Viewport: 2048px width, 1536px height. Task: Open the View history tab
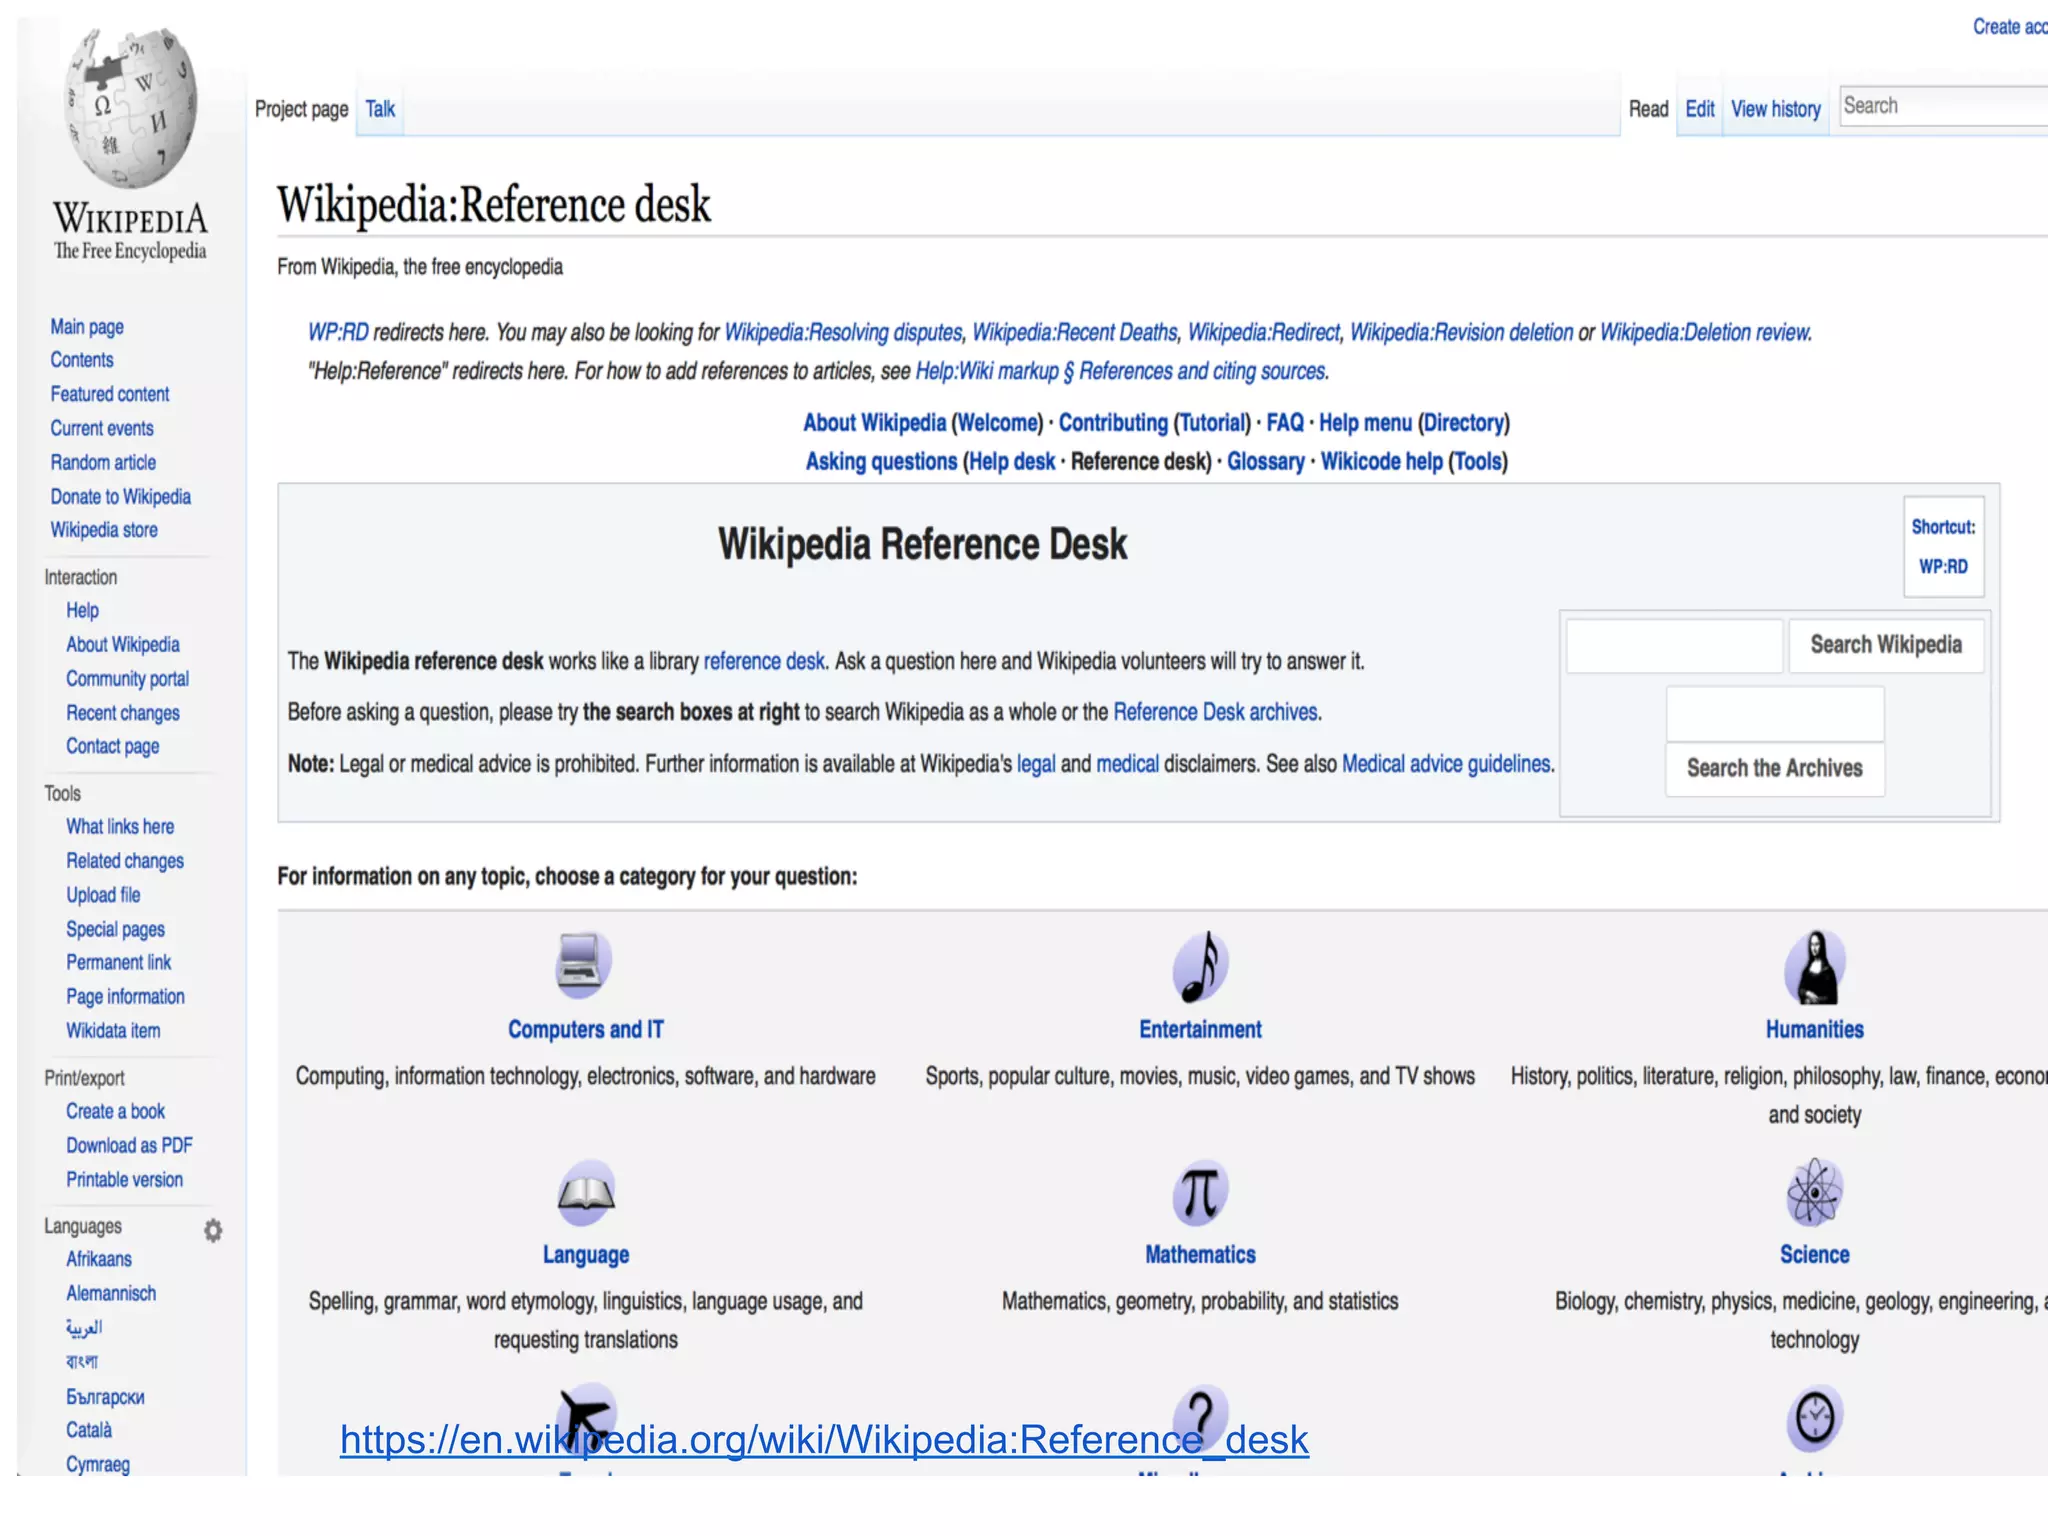click(x=1775, y=109)
